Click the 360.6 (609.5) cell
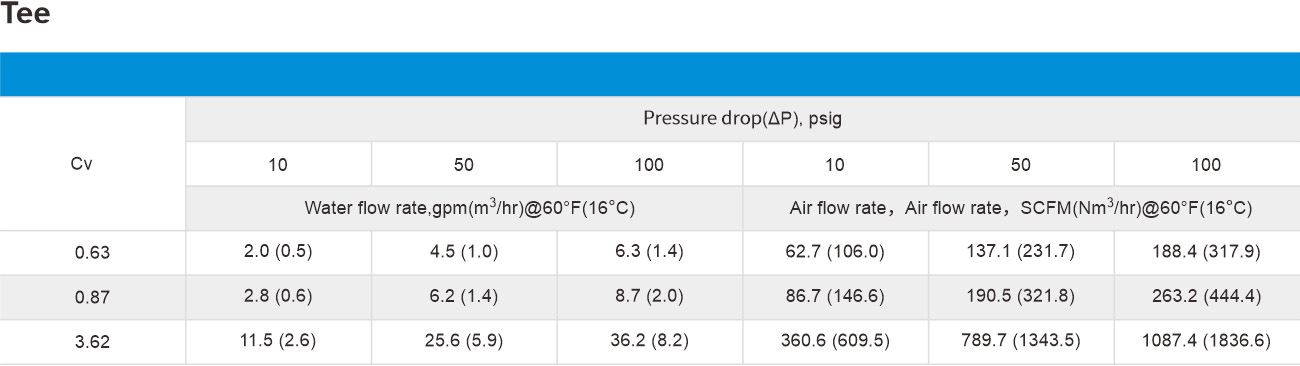 tap(835, 342)
